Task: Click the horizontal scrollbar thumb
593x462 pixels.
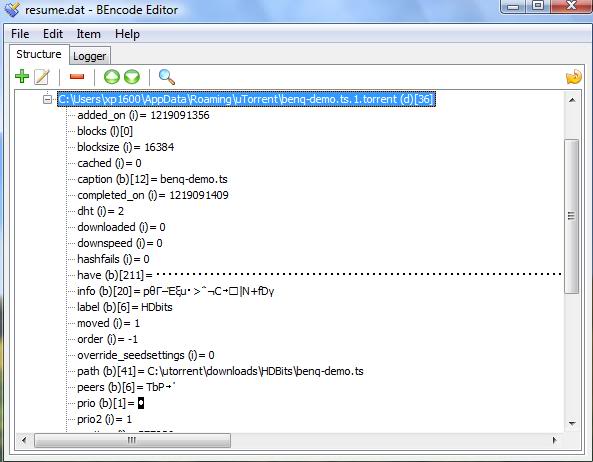Action: (132, 440)
